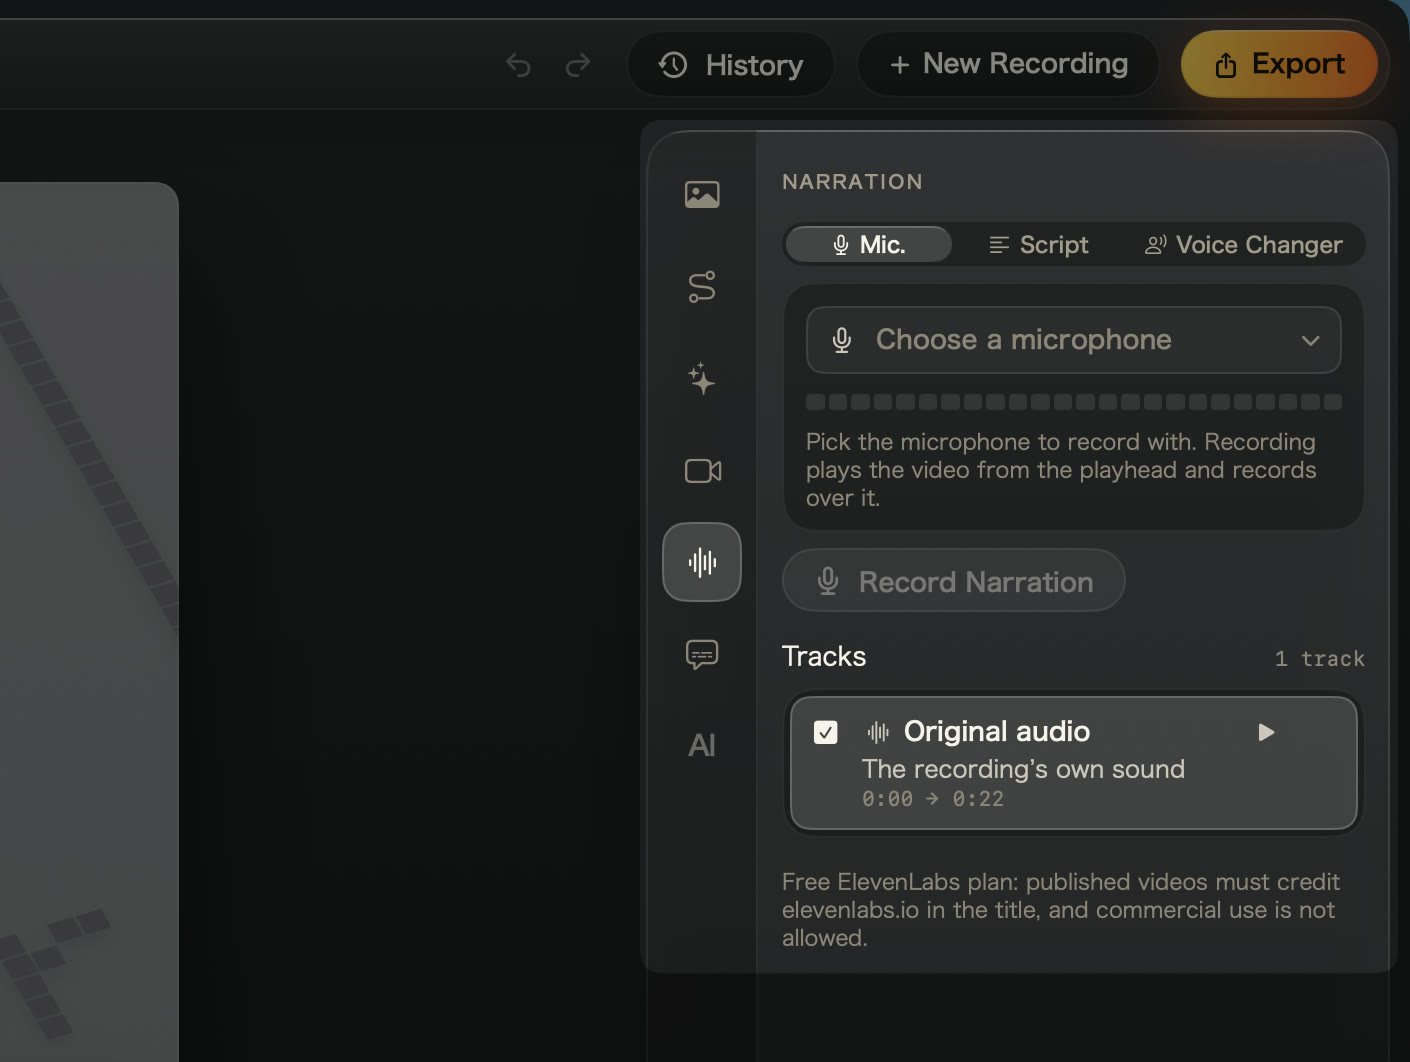Click the '0:00 → 0:22' time range
Image resolution: width=1410 pixels, height=1062 pixels.
pyautogui.click(x=933, y=799)
